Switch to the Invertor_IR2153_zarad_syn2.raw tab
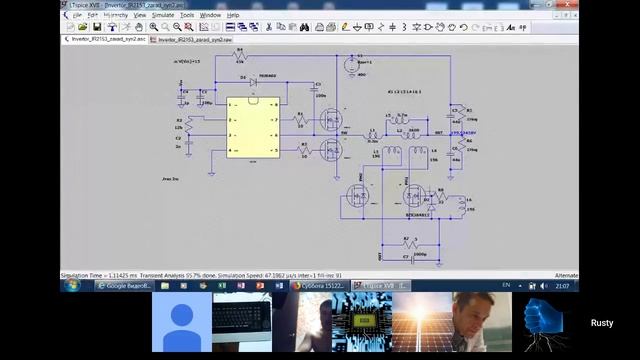This screenshot has width=640, height=360. tap(191, 40)
